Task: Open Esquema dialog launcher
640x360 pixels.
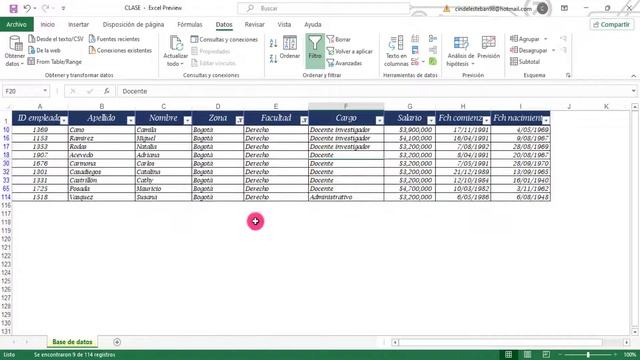Action: click(x=568, y=75)
